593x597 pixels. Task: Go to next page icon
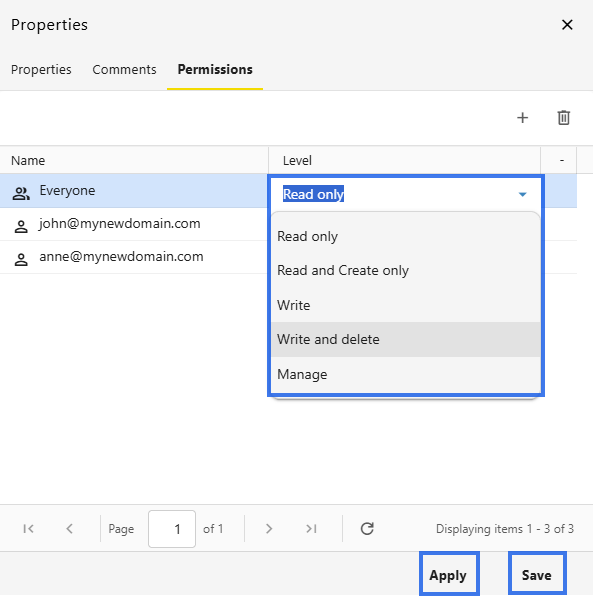pos(269,529)
